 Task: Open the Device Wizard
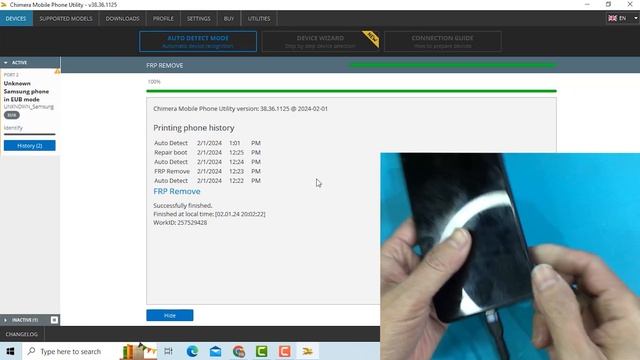(320, 41)
